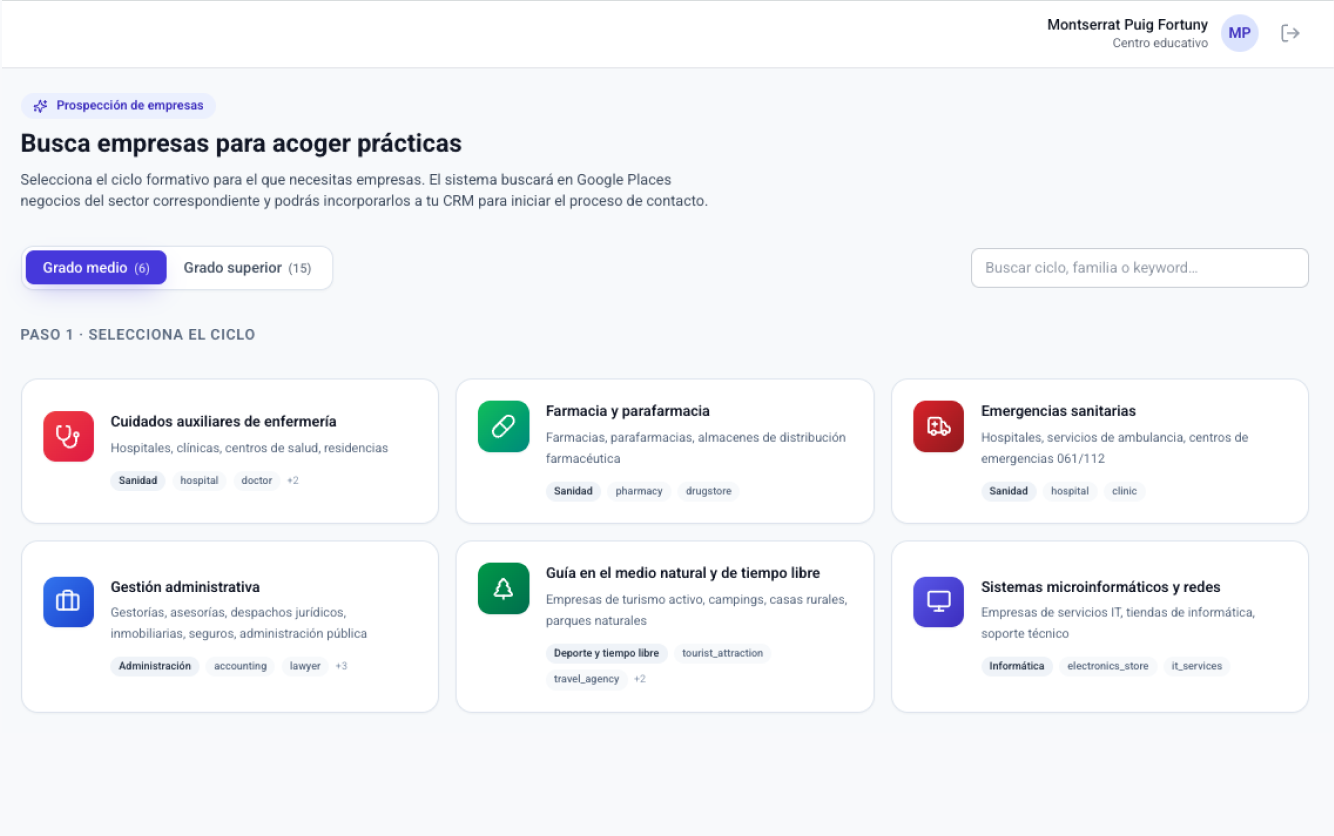Screen dimensions: 1334x836
Task: Focus the Buscar ciclo search field
Action: point(1140,268)
